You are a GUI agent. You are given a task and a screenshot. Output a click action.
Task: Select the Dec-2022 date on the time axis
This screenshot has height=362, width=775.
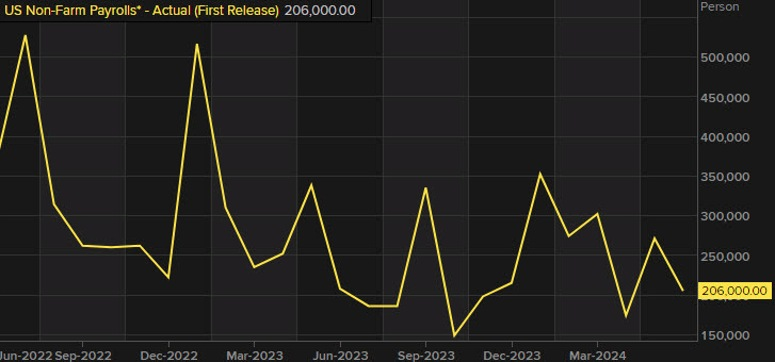[169, 355]
